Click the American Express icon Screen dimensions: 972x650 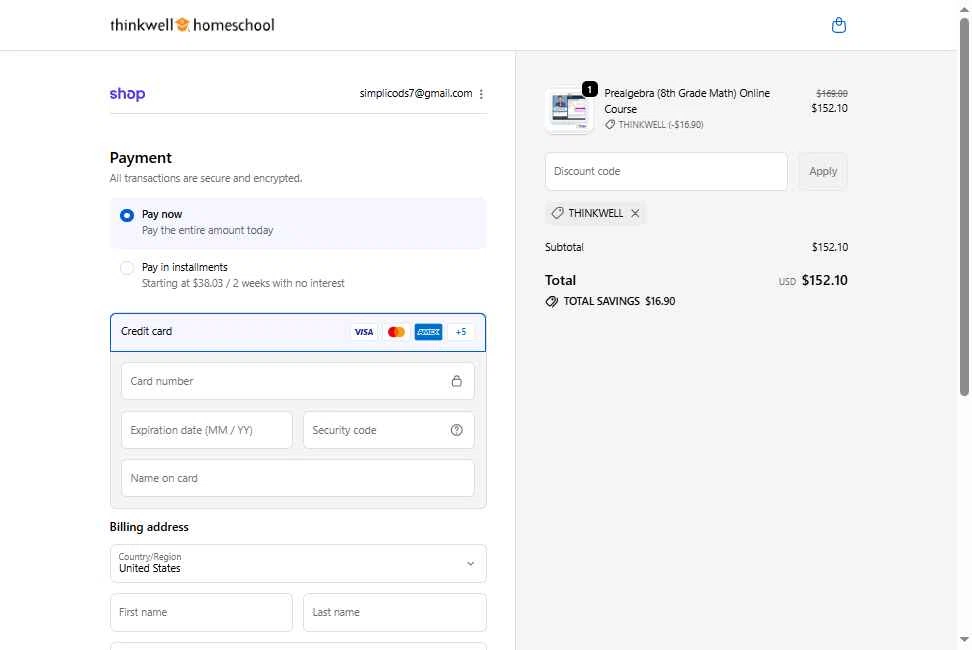coord(428,332)
